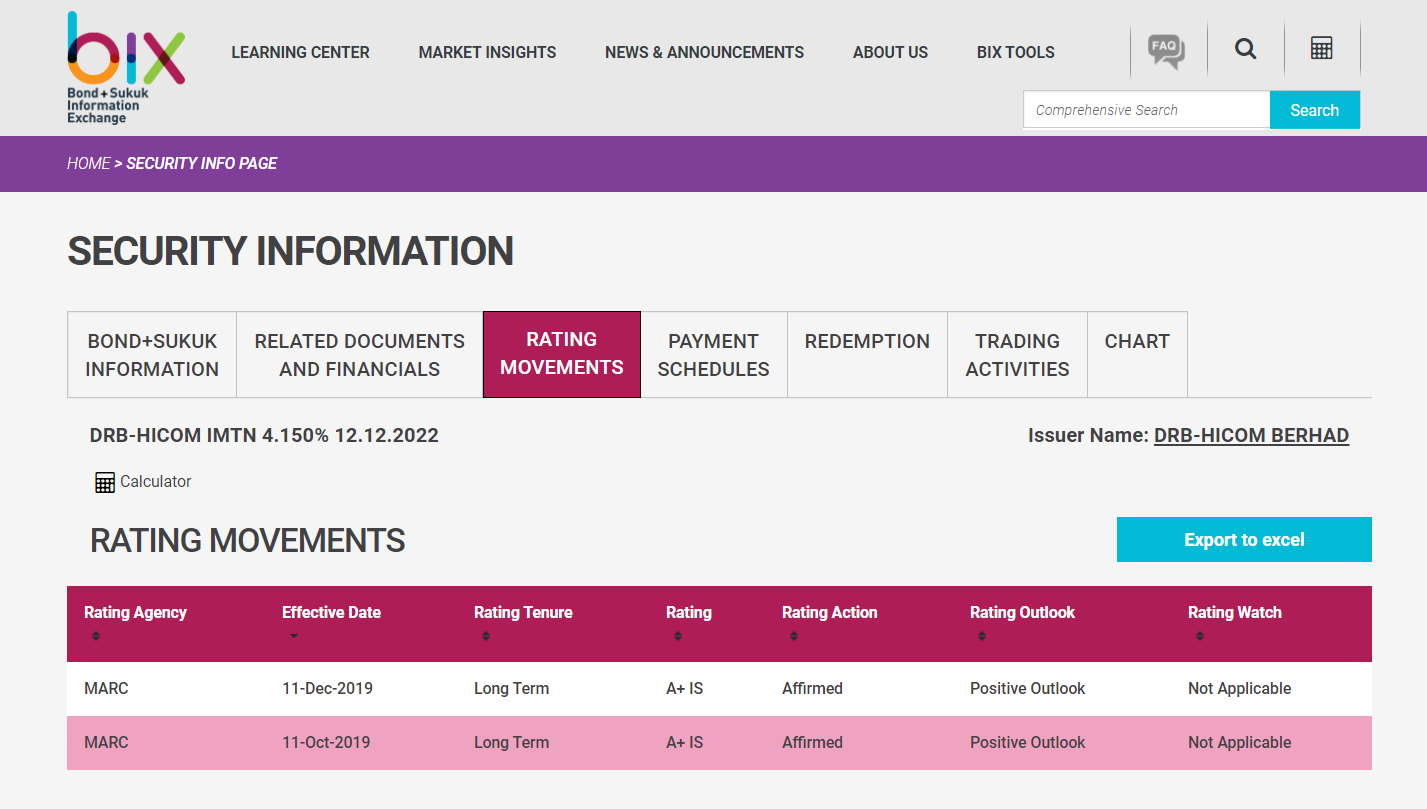Open the calculator icon in top header
The height and width of the screenshot is (809, 1427).
(x=1322, y=48)
